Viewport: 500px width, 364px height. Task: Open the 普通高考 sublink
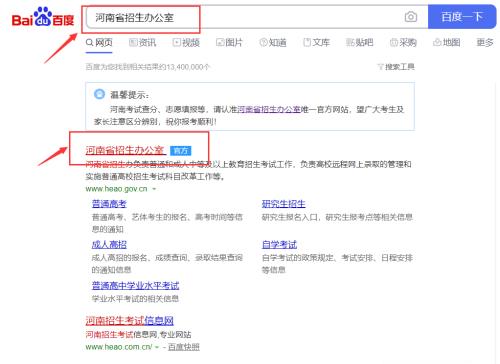pos(109,204)
